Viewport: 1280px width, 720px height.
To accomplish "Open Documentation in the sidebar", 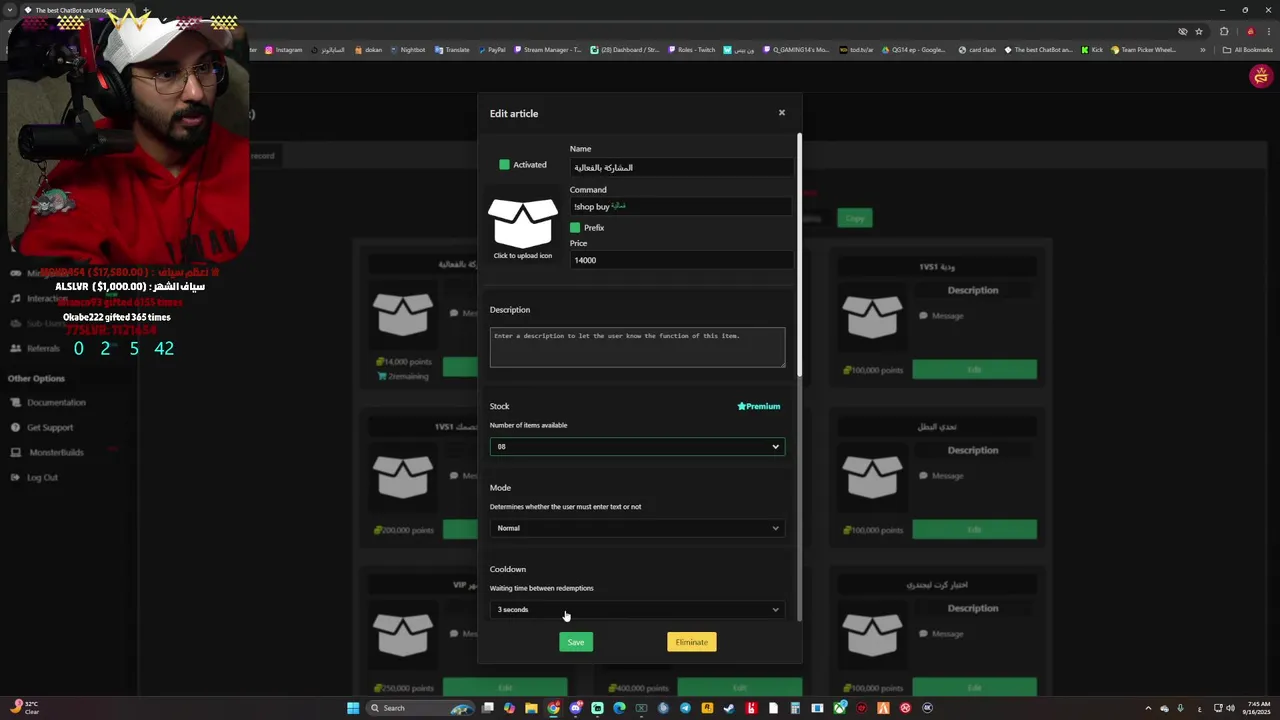I will pos(48,402).
